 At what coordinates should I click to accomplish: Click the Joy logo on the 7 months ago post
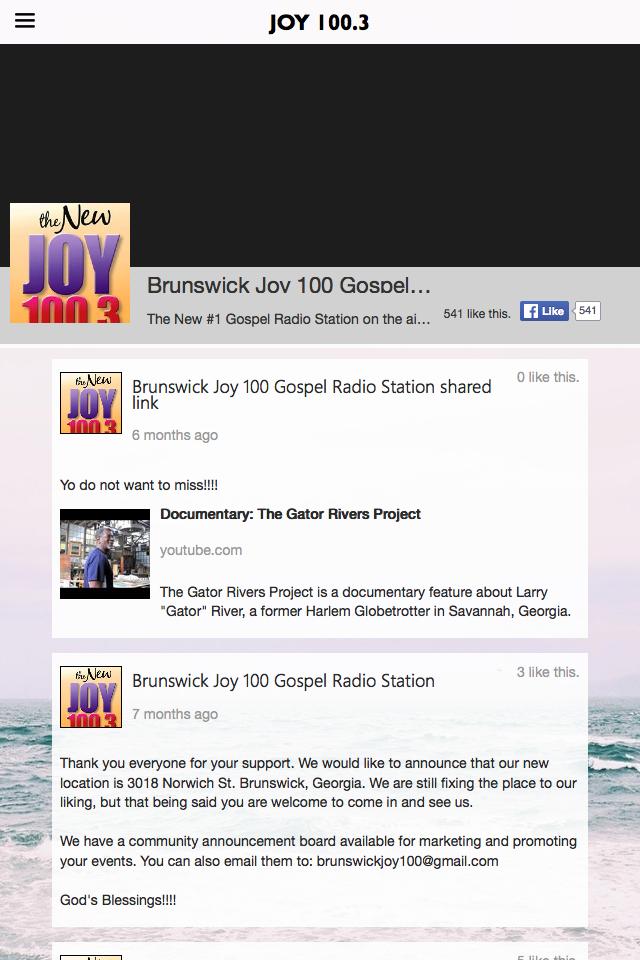tap(91, 697)
